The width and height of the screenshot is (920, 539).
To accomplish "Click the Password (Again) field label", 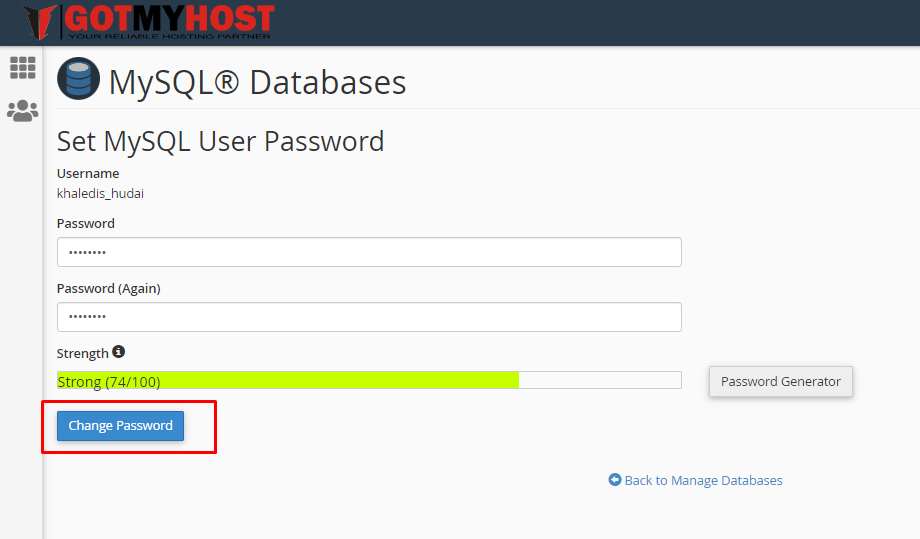I will tap(108, 288).
